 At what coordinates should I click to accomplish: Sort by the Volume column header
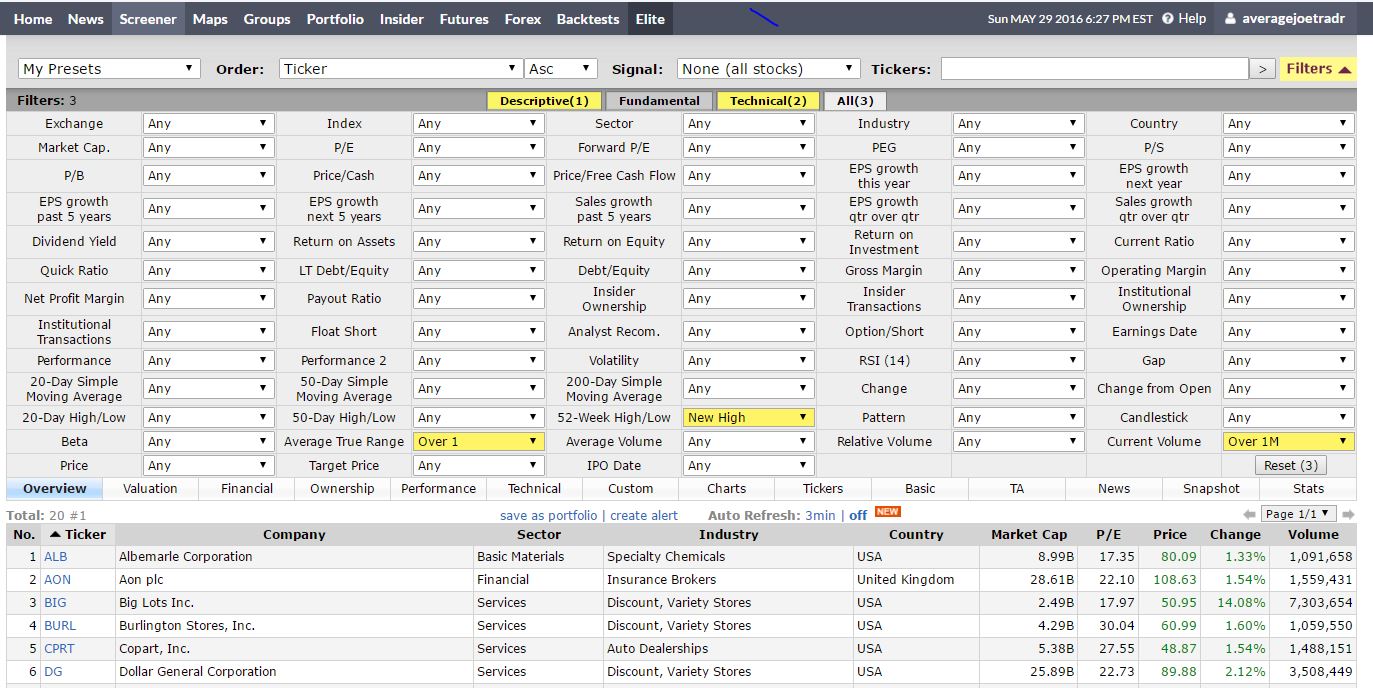point(1313,535)
